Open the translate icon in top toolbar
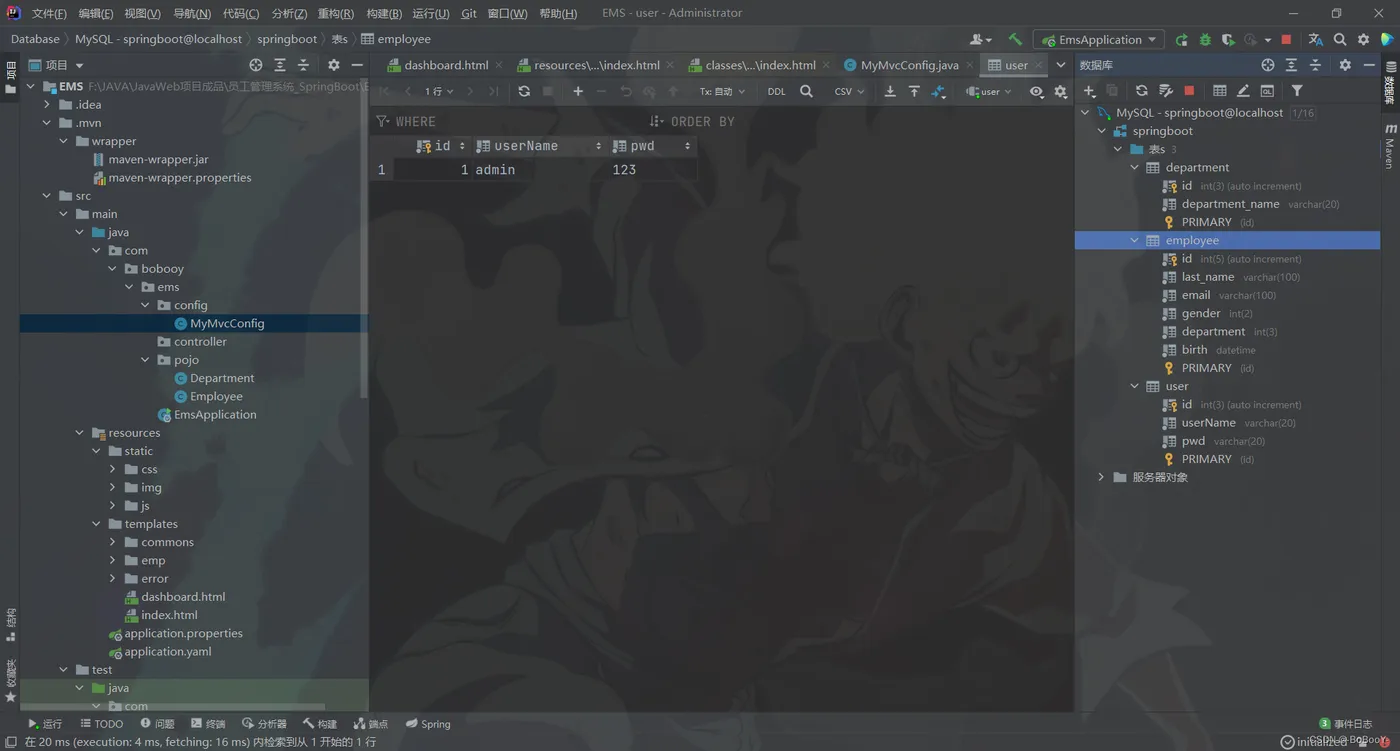This screenshot has height=751, width=1400. 1315,40
